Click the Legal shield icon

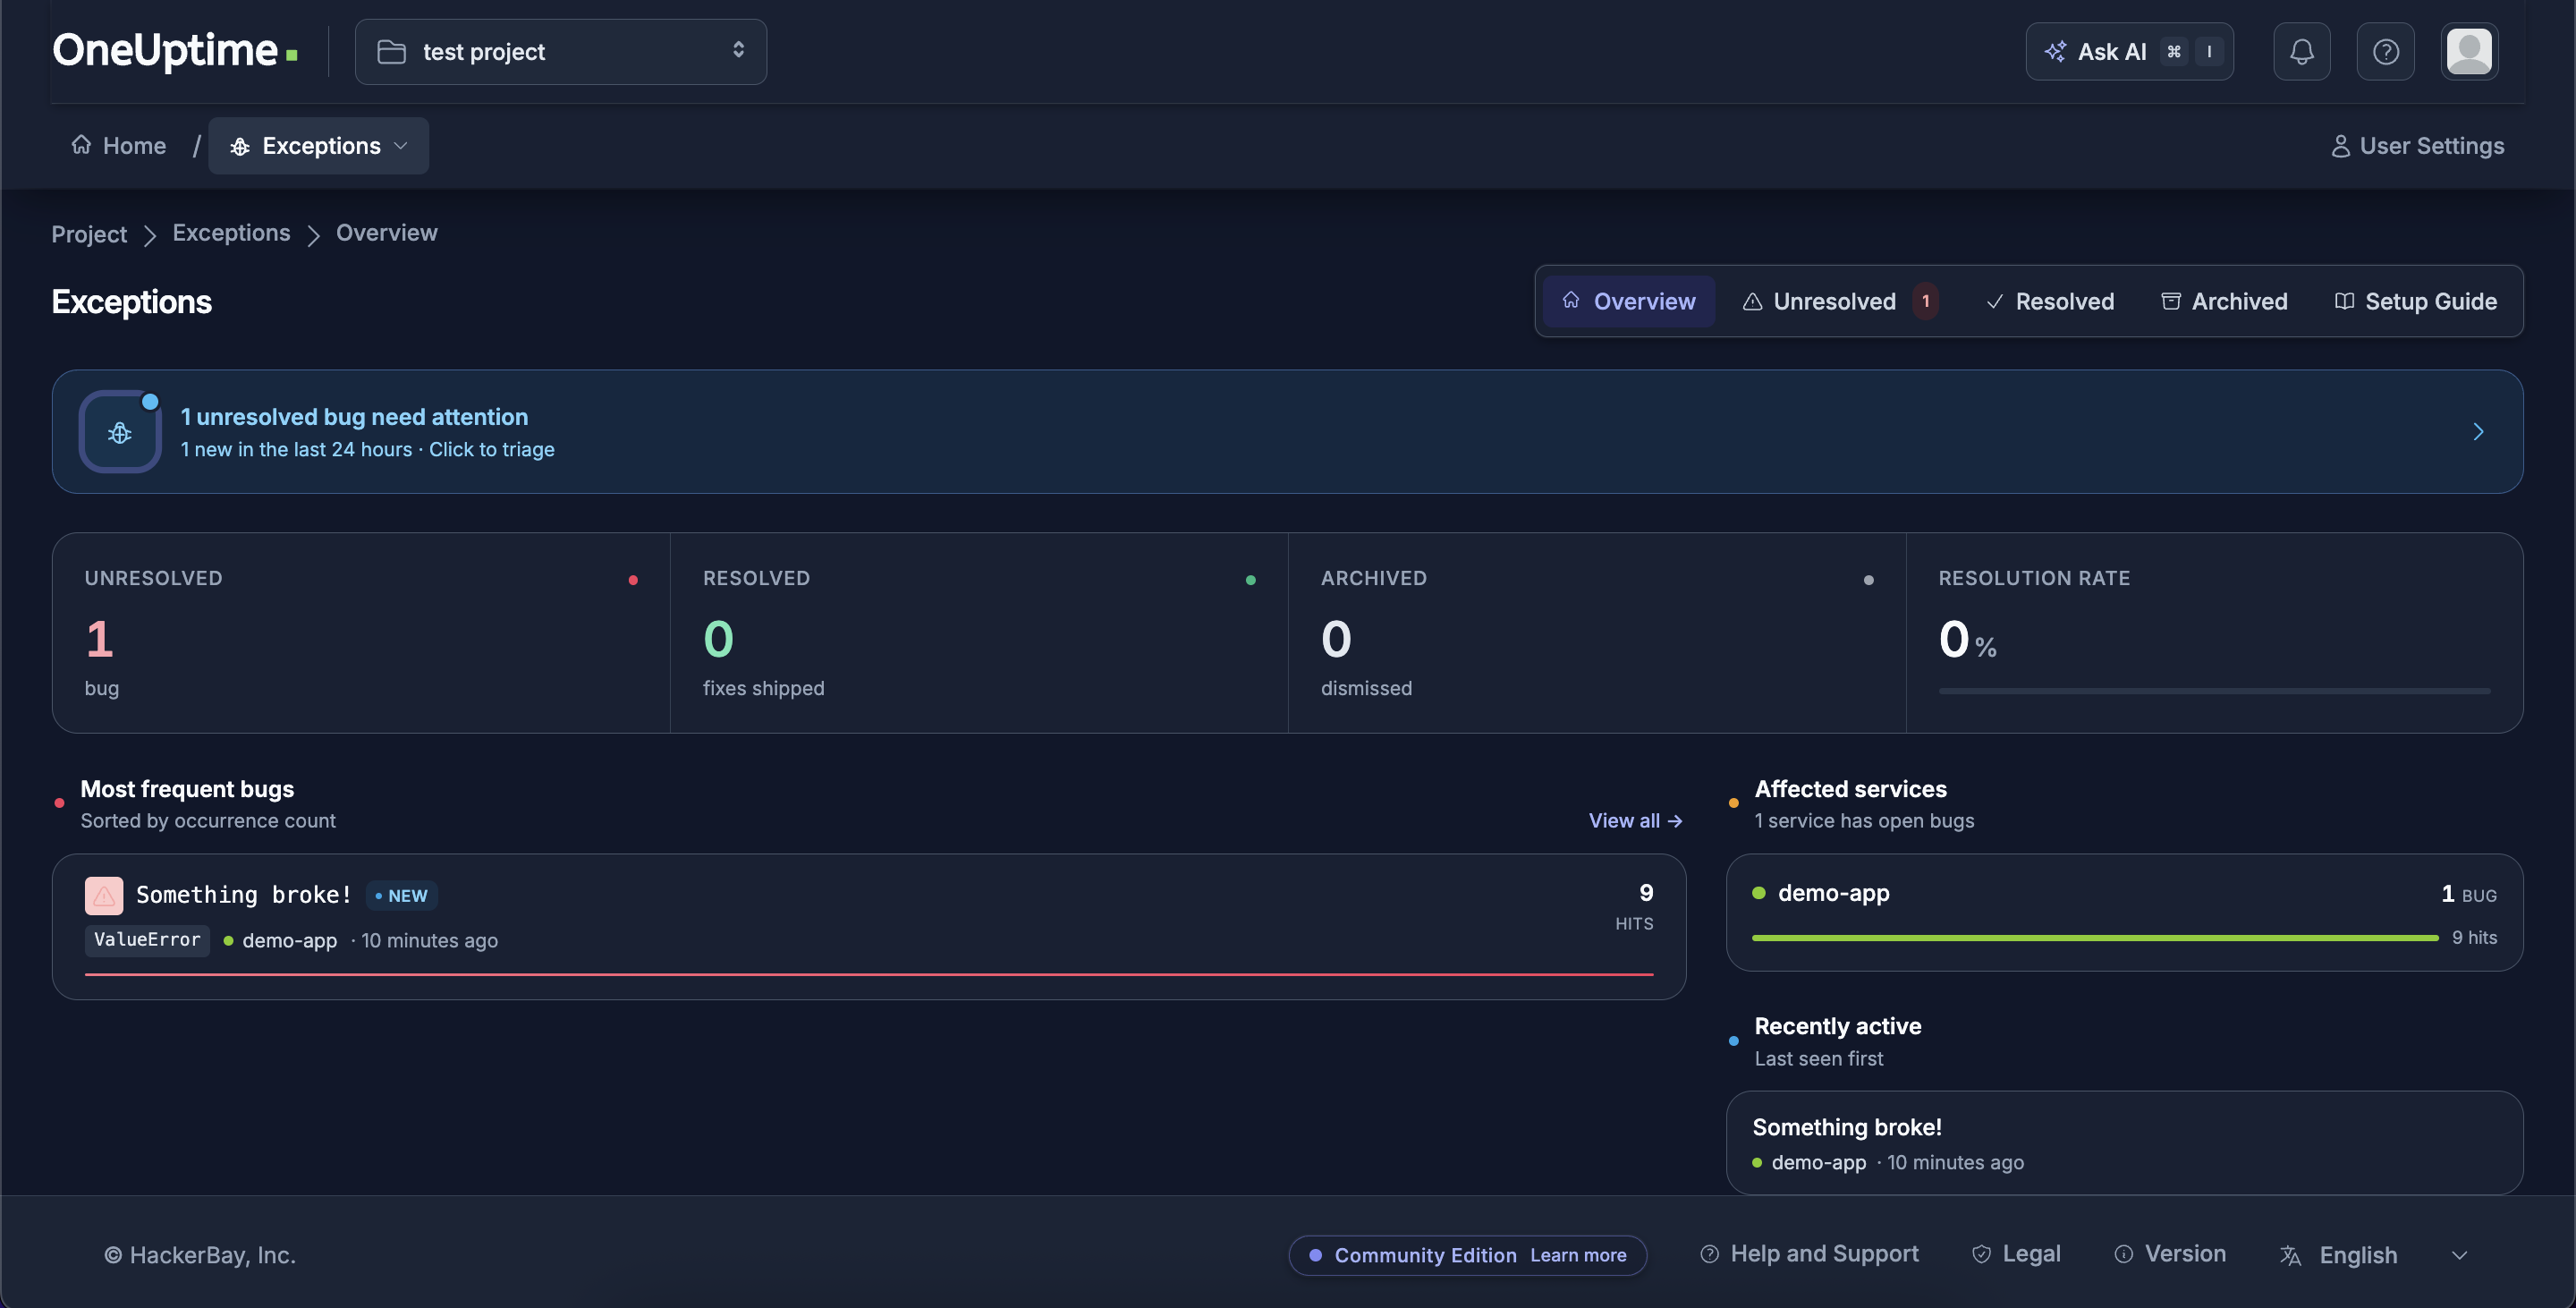1981,1254
